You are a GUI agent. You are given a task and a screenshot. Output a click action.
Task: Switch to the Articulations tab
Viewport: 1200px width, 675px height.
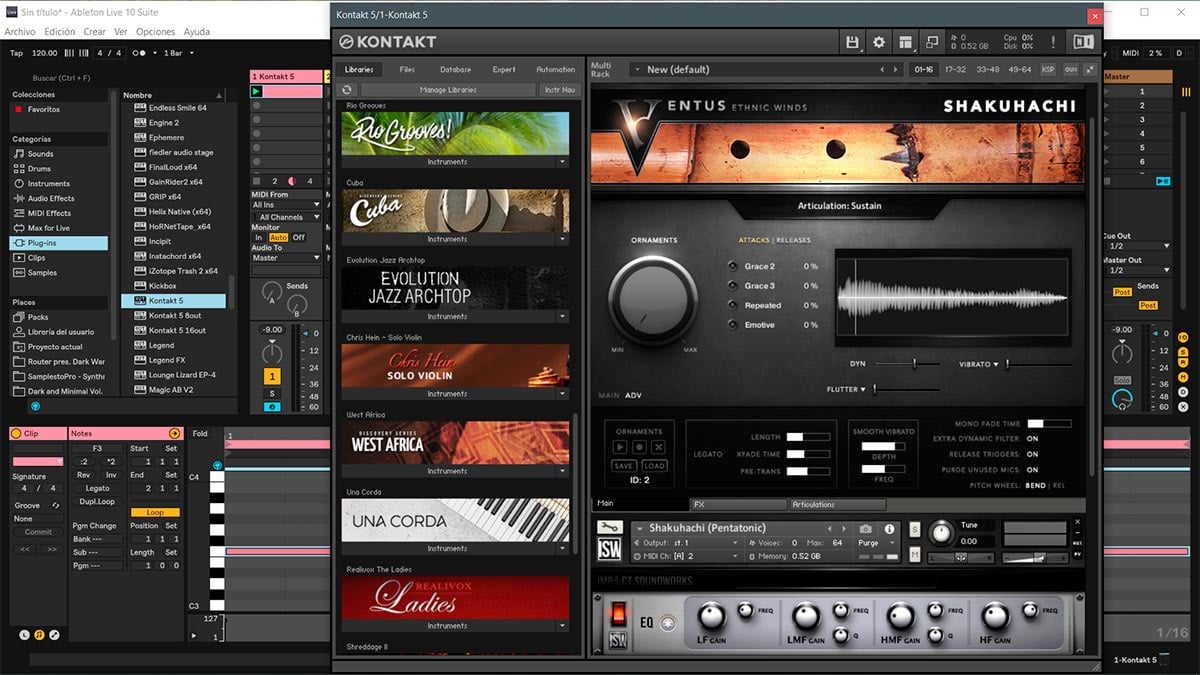click(839, 505)
